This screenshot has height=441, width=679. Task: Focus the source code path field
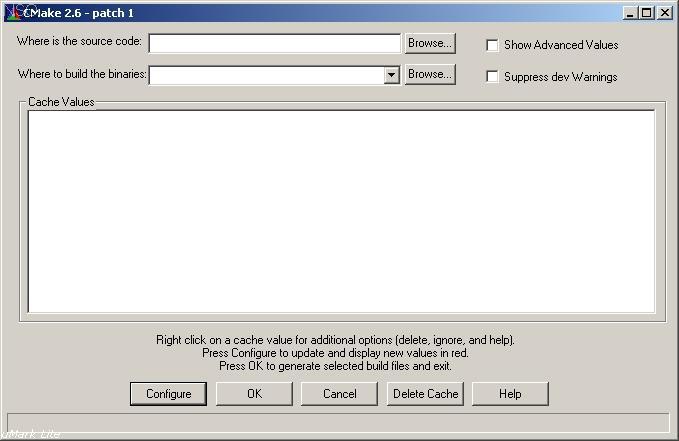click(274, 43)
